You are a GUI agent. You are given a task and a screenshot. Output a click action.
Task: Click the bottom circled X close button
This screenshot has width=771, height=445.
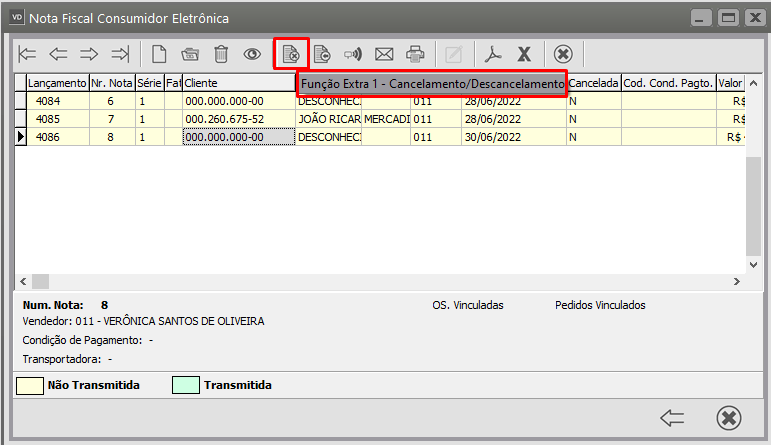(729, 417)
